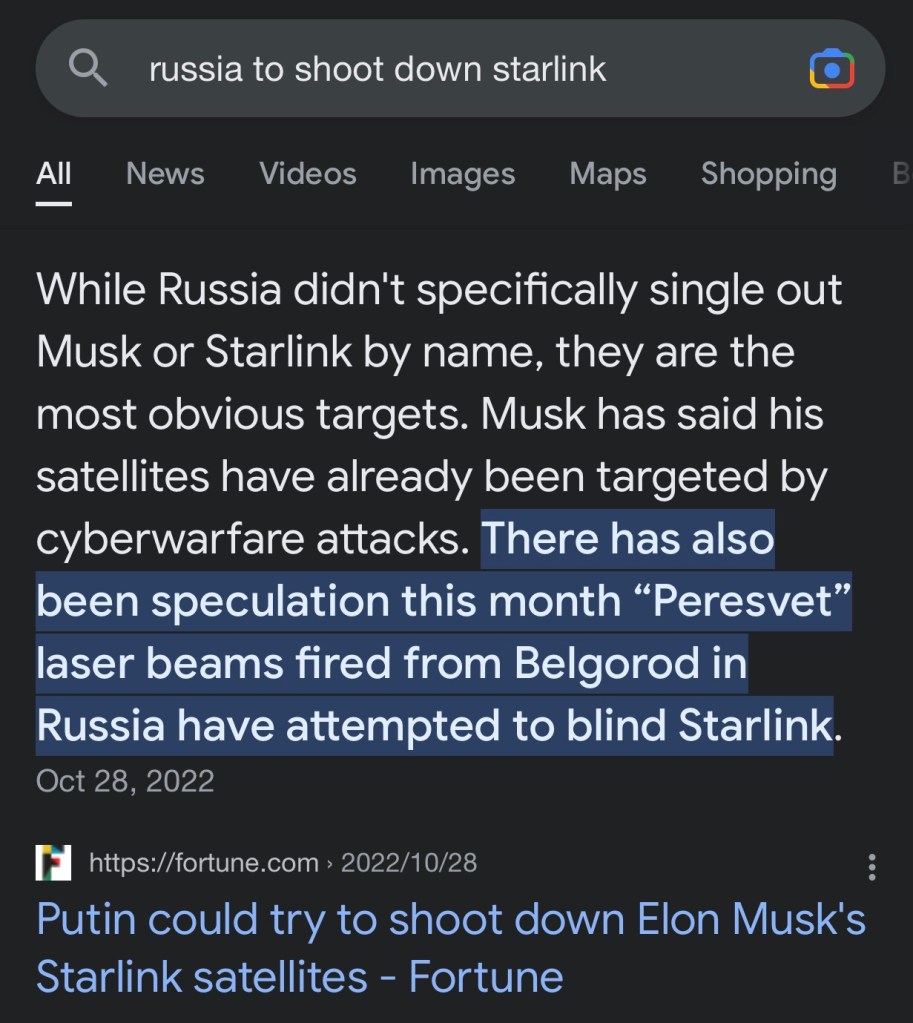
Task: Click the "cyberwarfare attacks" snippet text
Action: [252, 540]
